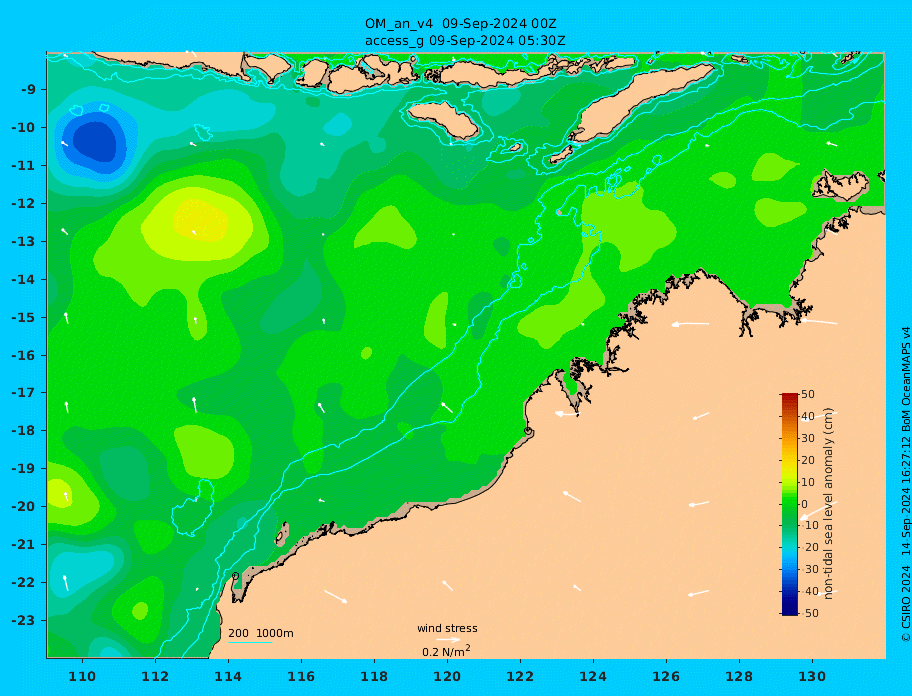
Task: Click the longitude axis label "112"
Action: (x=155, y=676)
